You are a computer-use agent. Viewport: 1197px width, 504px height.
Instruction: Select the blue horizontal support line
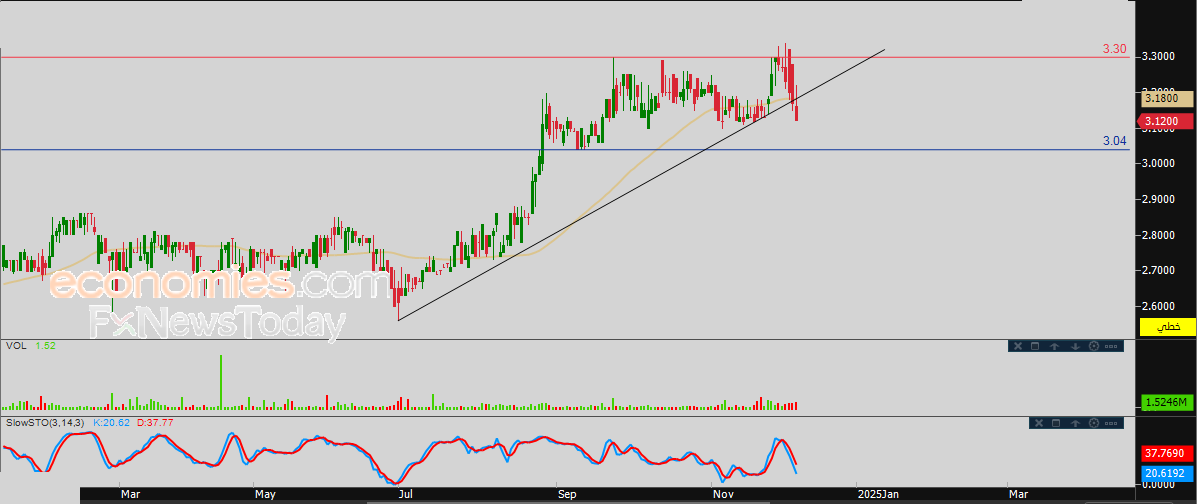coord(565,150)
